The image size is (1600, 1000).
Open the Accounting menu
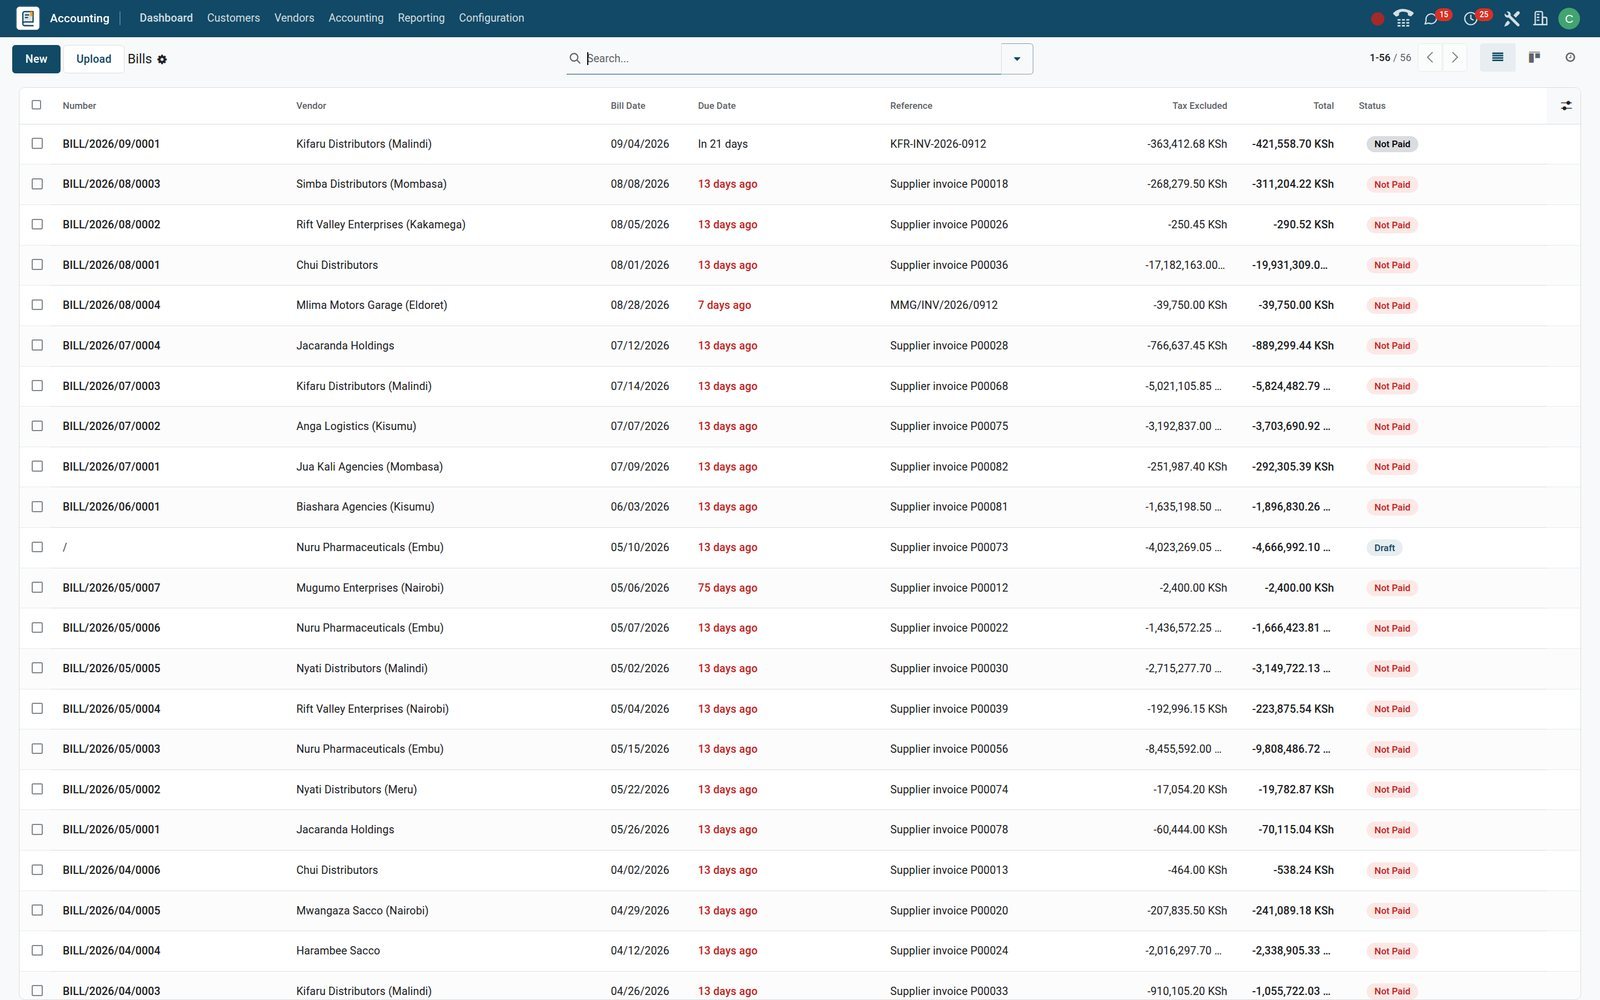pyautogui.click(x=356, y=18)
